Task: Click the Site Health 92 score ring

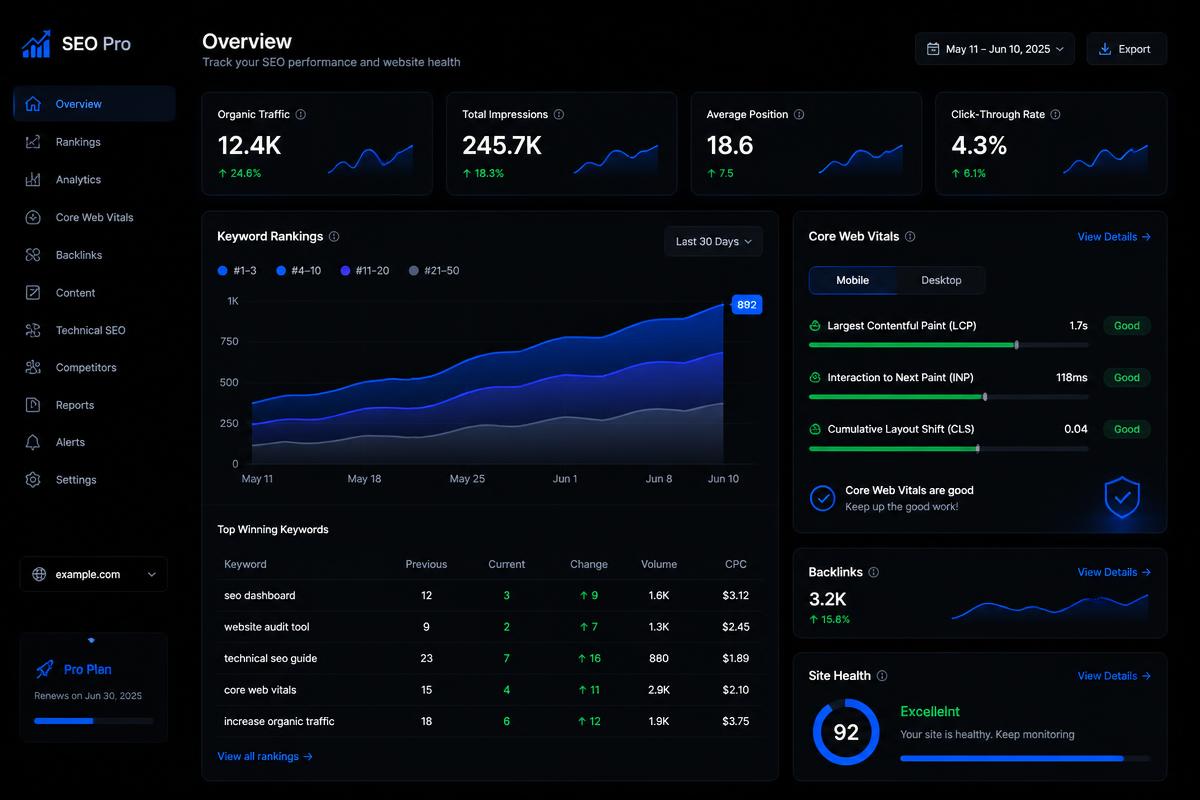Action: coord(846,732)
